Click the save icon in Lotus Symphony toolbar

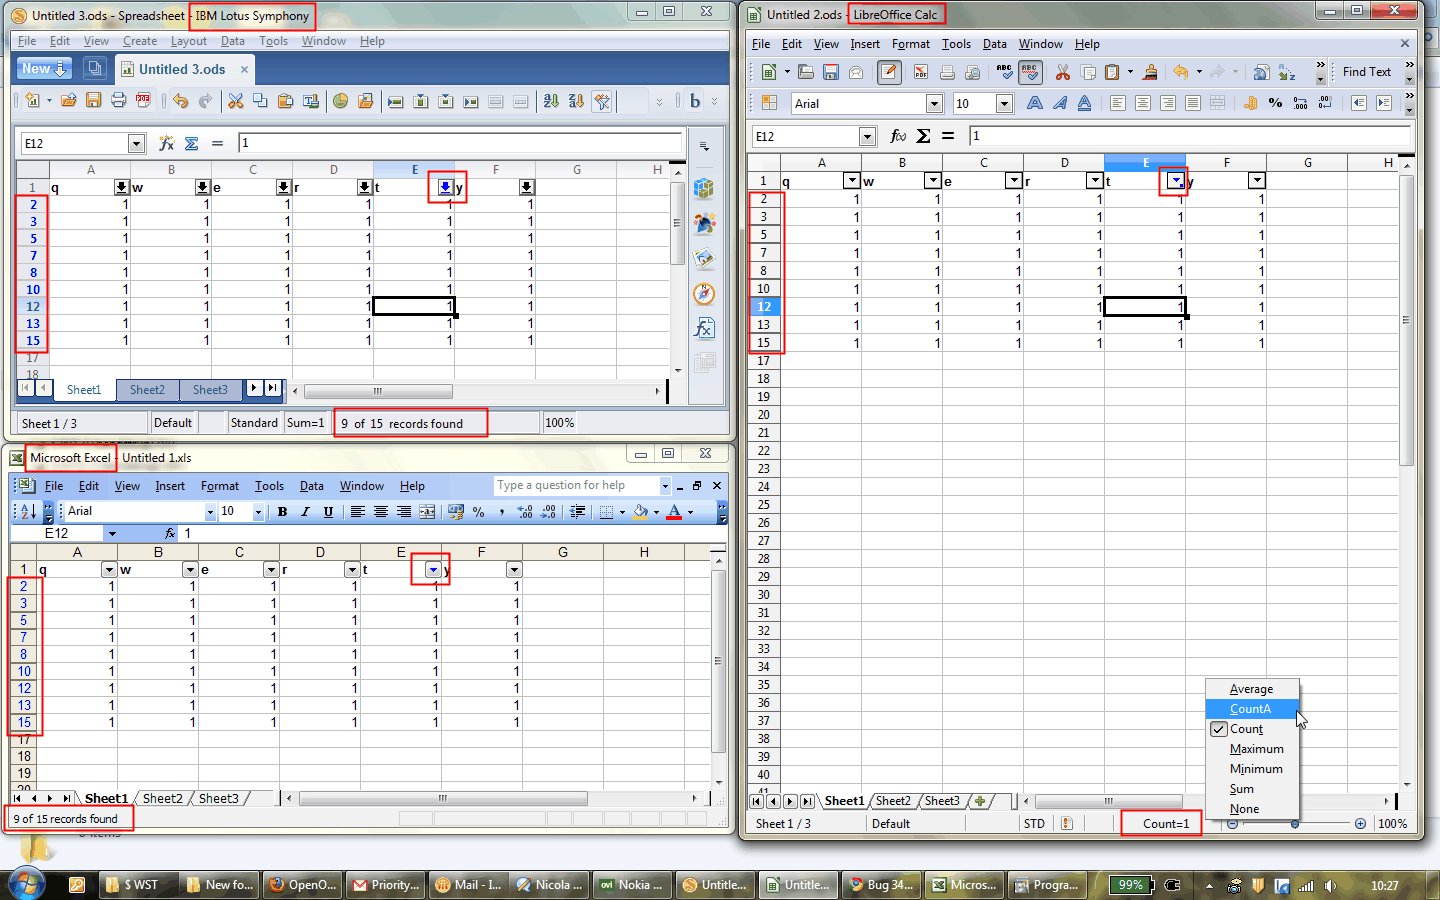[93, 100]
